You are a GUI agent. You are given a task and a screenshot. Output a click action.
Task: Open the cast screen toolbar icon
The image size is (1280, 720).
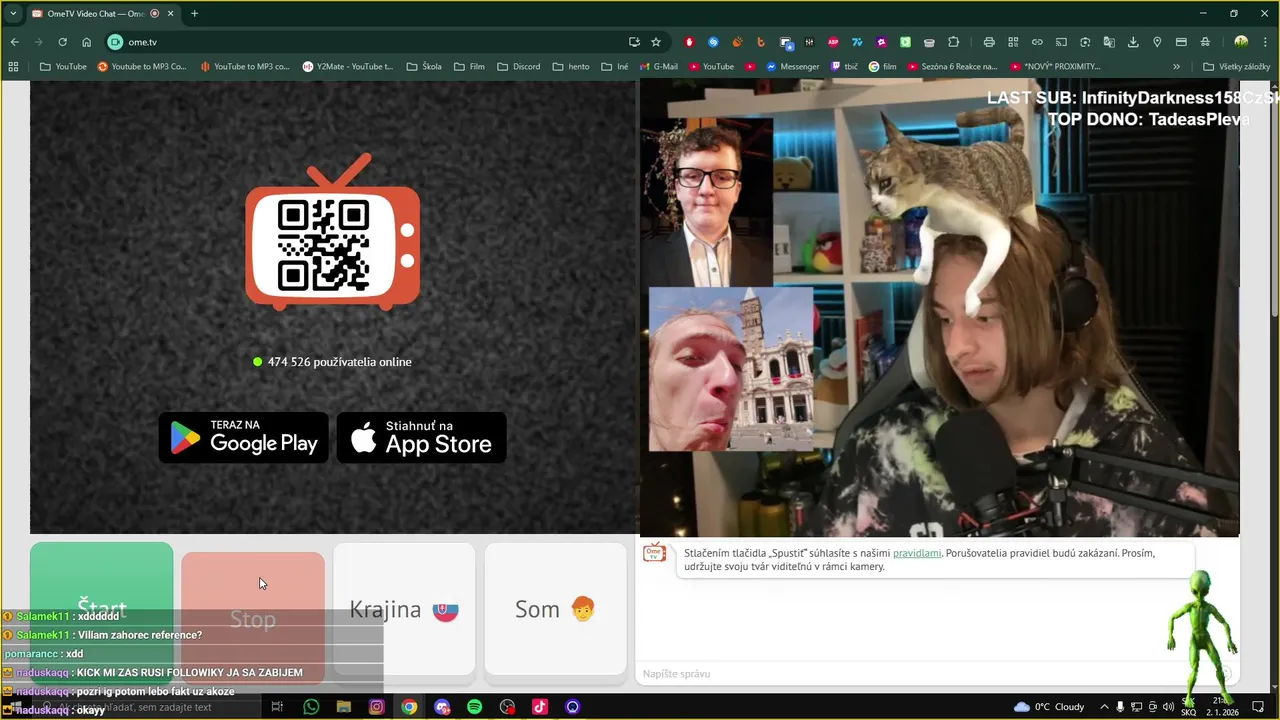1061,42
